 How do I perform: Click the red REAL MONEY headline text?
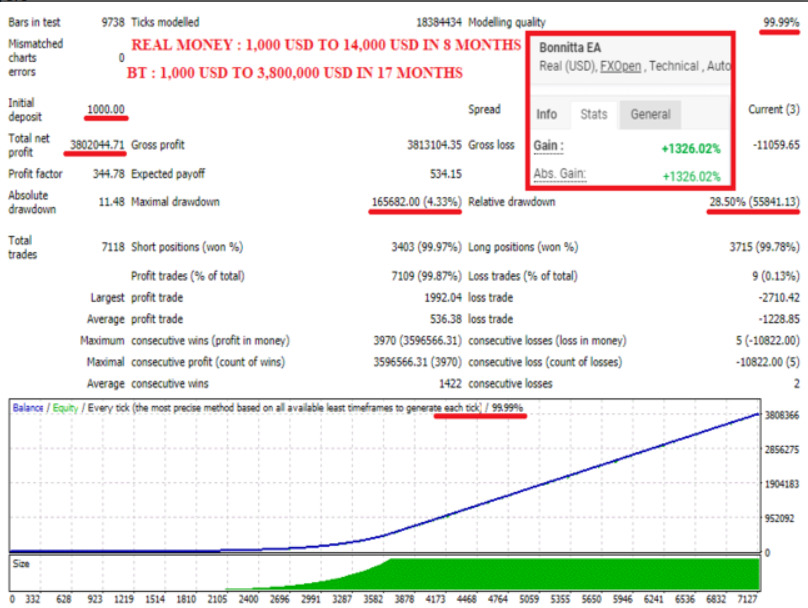tap(326, 45)
